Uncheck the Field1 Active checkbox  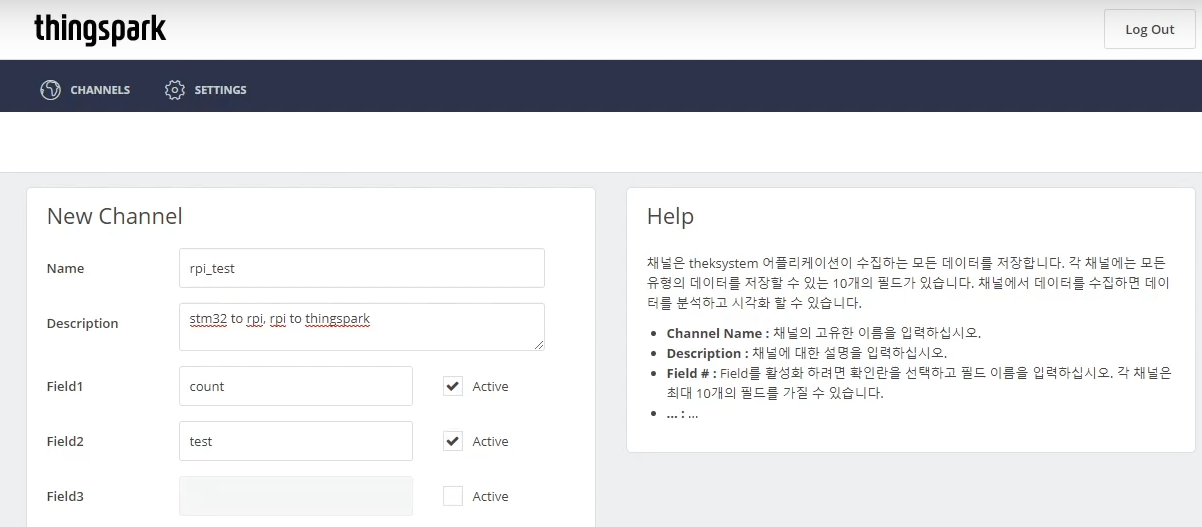click(453, 386)
